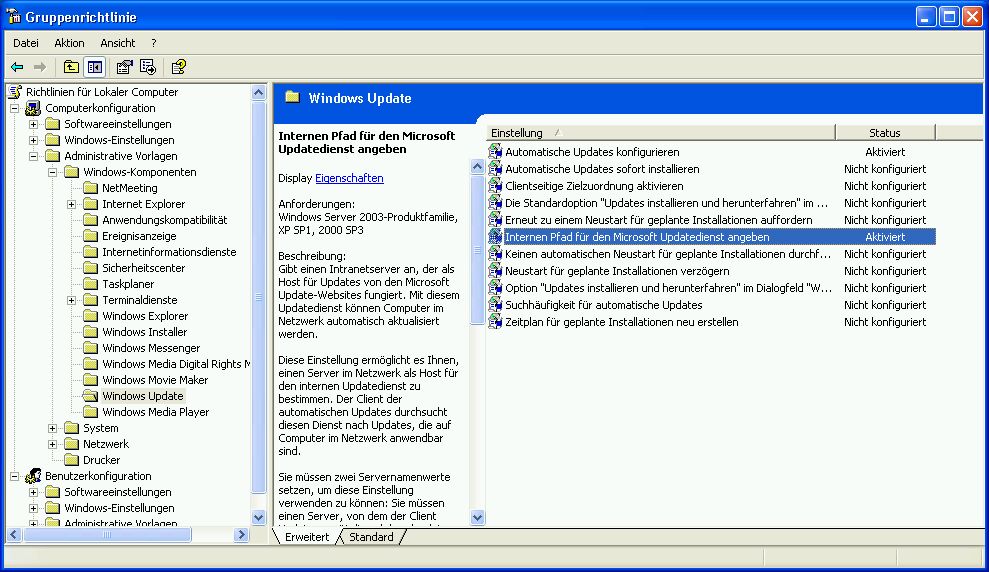The image size is (989, 572).
Task: Toggle the Show/Hide console tree icon
Action: click(x=95, y=67)
